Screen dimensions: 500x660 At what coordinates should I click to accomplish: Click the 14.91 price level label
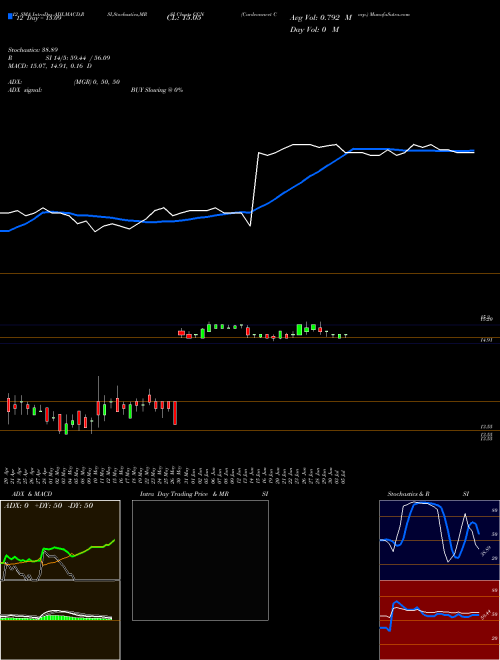click(x=487, y=340)
